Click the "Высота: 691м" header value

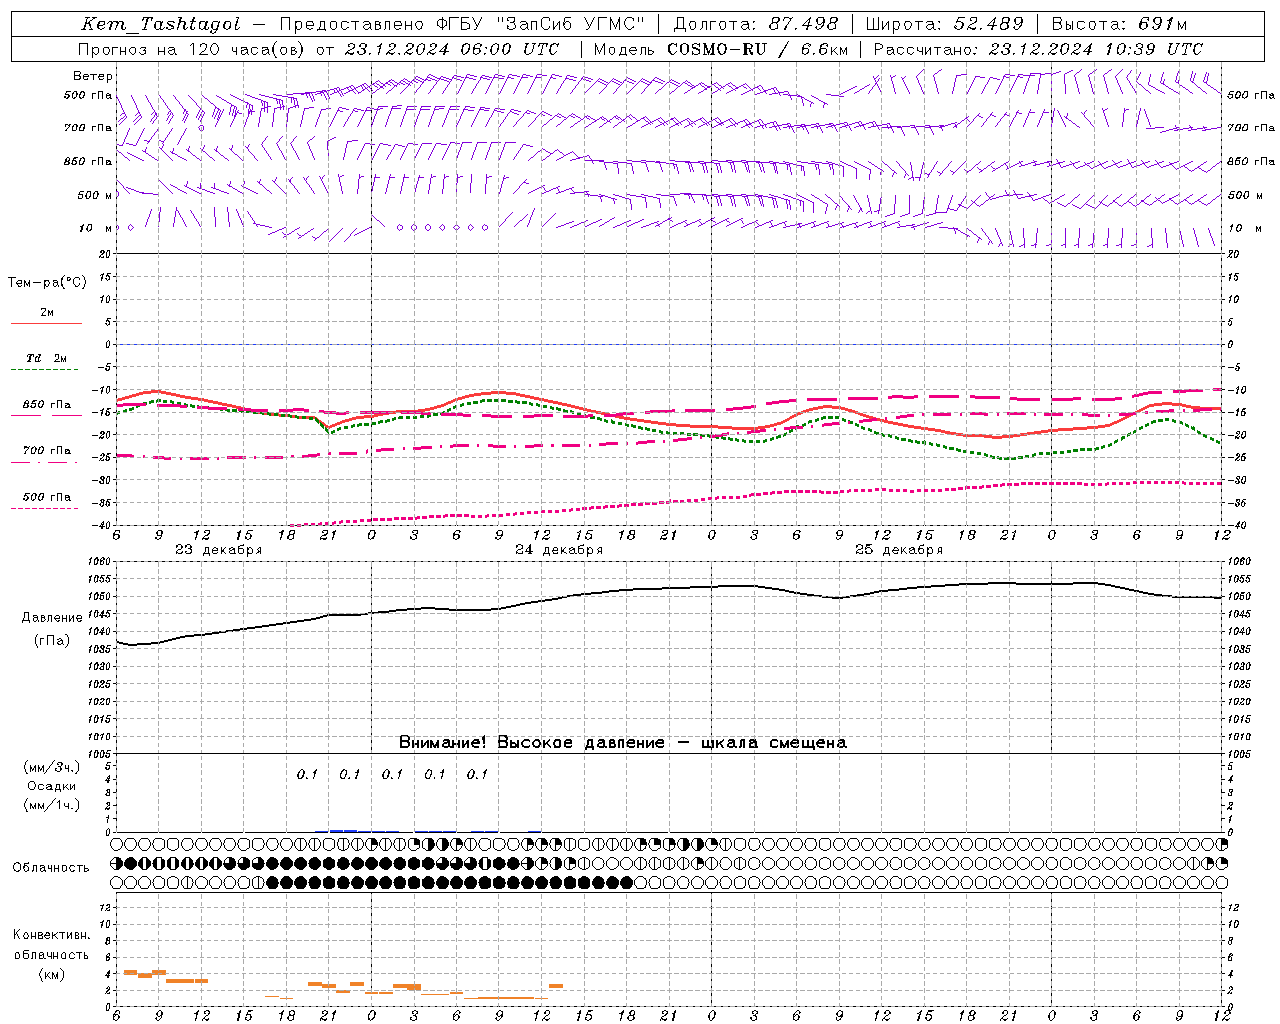pyautogui.click(x=1118, y=24)
